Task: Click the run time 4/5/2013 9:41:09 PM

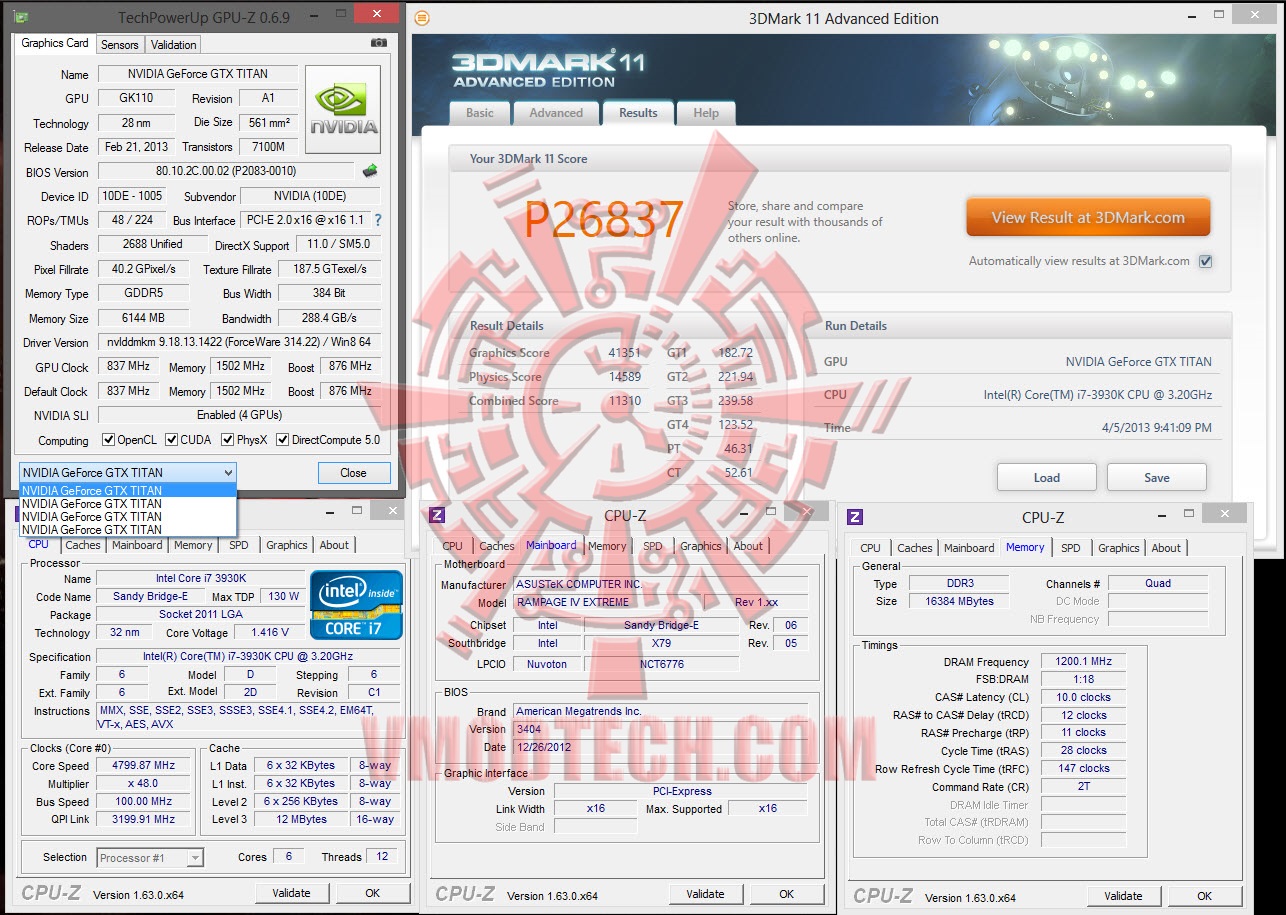Action: 1156,427
